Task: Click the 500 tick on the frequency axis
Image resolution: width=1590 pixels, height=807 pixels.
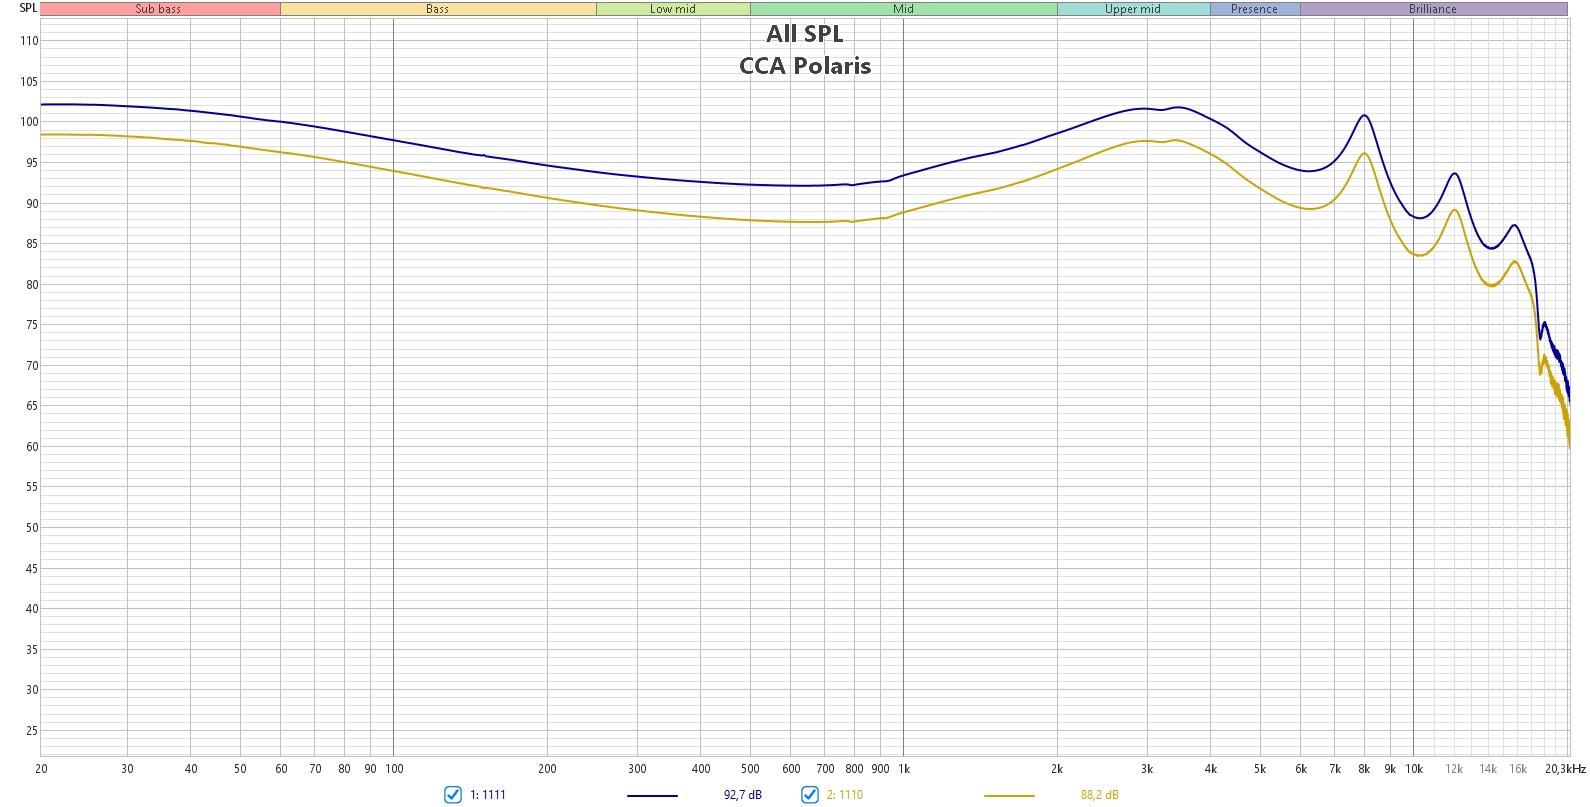Action: coord(750,769)
